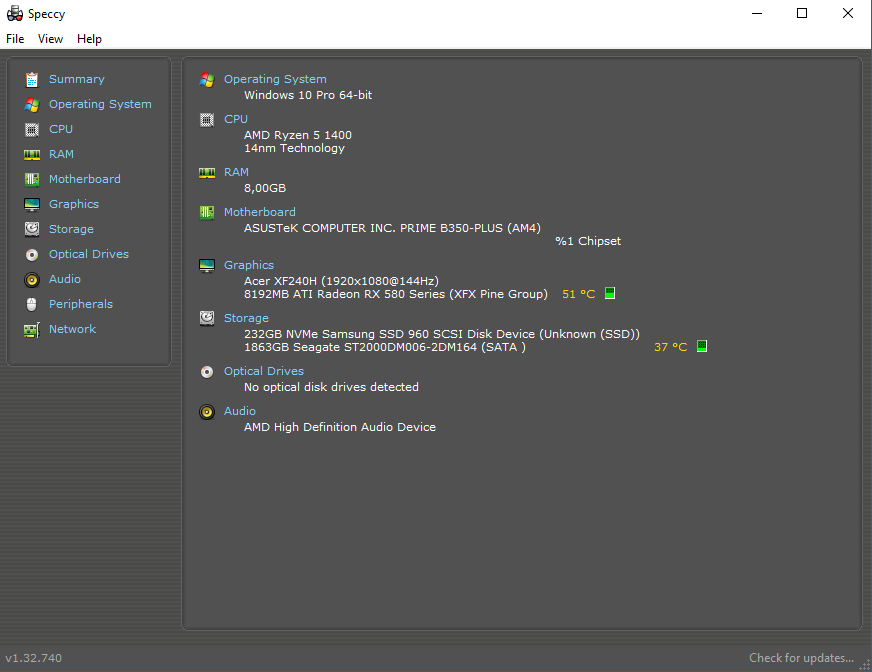Screen dimensions: 872x672
Task: Select the Storage section in sidebar
Action: (71, 229)
